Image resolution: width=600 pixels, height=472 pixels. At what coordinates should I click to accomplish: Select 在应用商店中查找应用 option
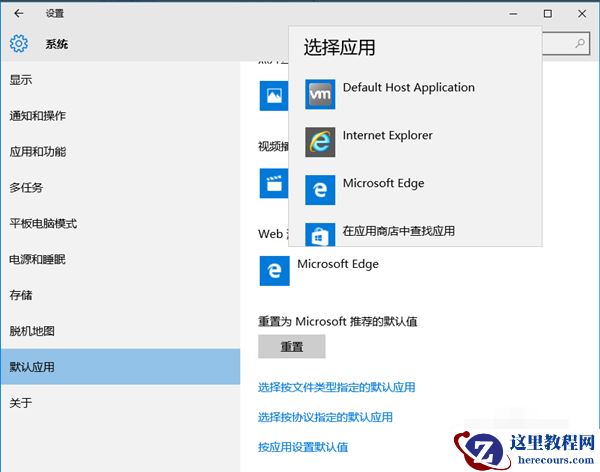399,231
